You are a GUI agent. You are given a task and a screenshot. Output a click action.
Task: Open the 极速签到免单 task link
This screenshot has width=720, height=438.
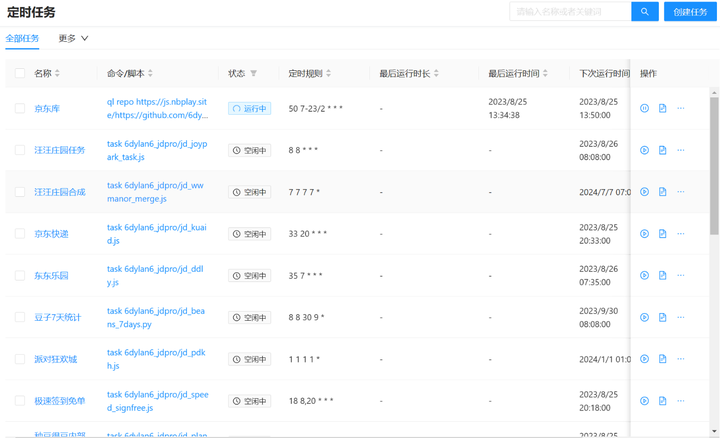click(60, 401)
